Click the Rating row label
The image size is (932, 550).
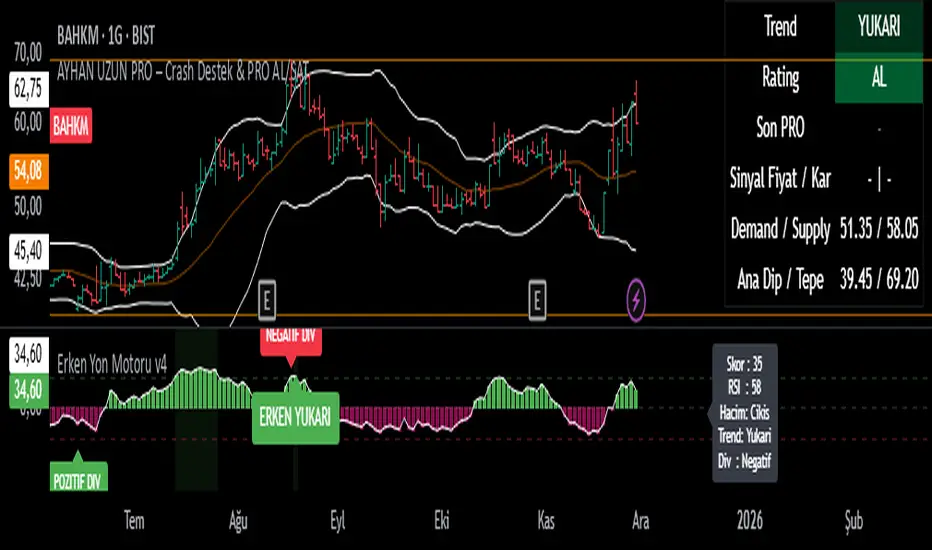coord(780,78)
